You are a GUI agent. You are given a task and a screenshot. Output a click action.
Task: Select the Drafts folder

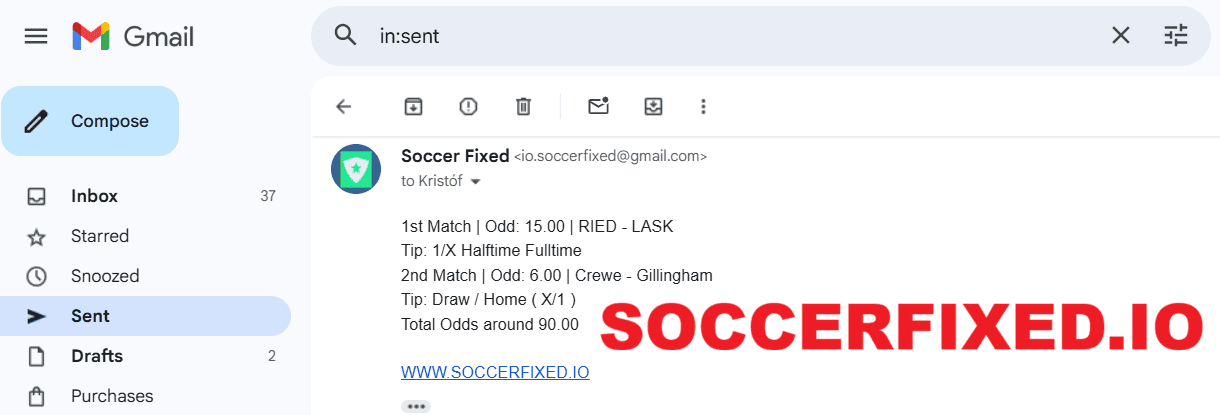tap(96, 356)
